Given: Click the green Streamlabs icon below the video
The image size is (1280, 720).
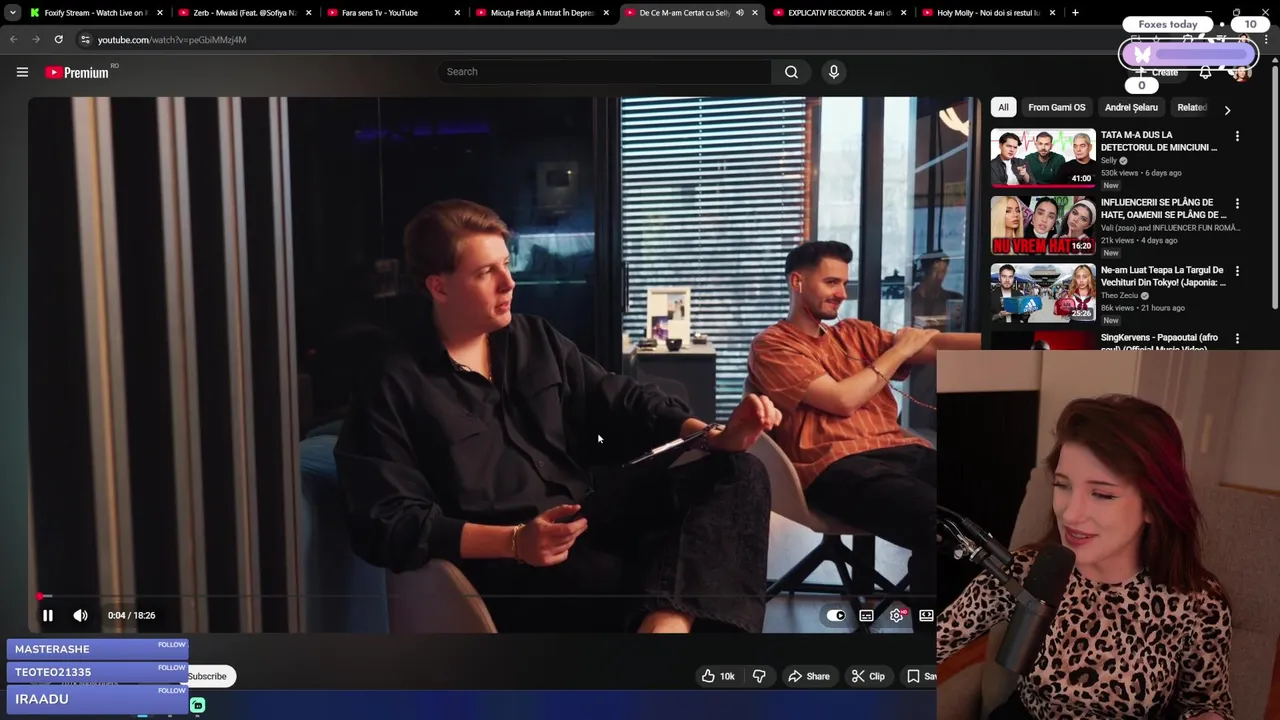Looking at the screenshot, I should (198, 705).
